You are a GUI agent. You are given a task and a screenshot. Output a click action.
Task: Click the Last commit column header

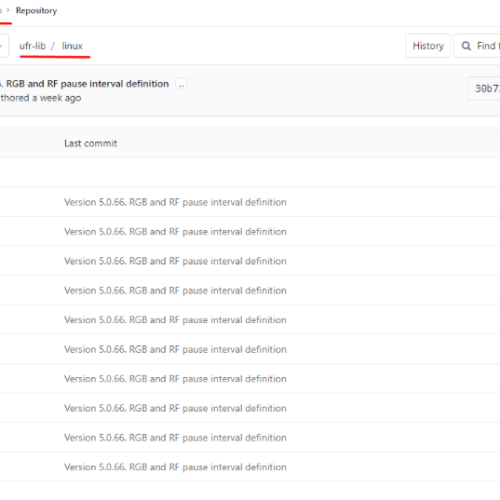point(91,143)
